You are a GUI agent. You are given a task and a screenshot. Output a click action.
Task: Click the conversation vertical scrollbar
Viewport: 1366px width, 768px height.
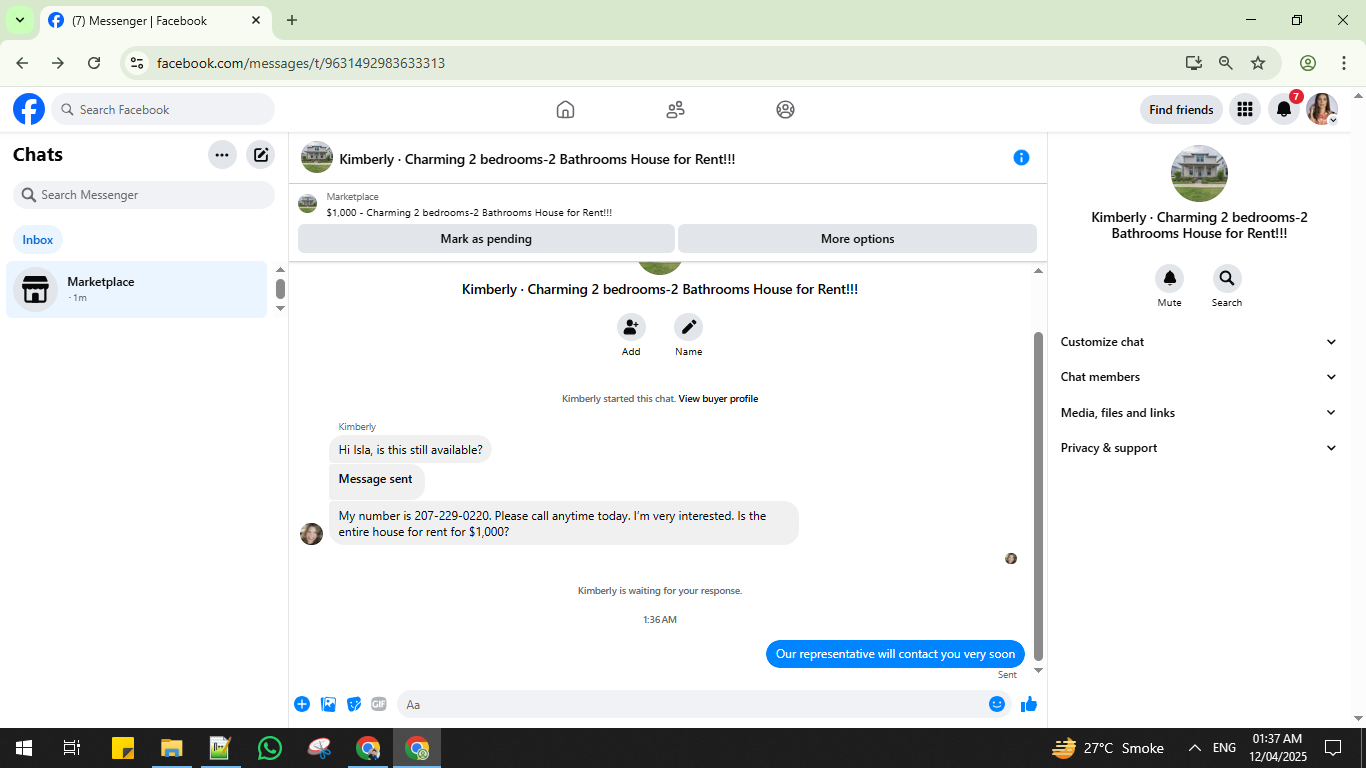click(x=1038, y=497)
